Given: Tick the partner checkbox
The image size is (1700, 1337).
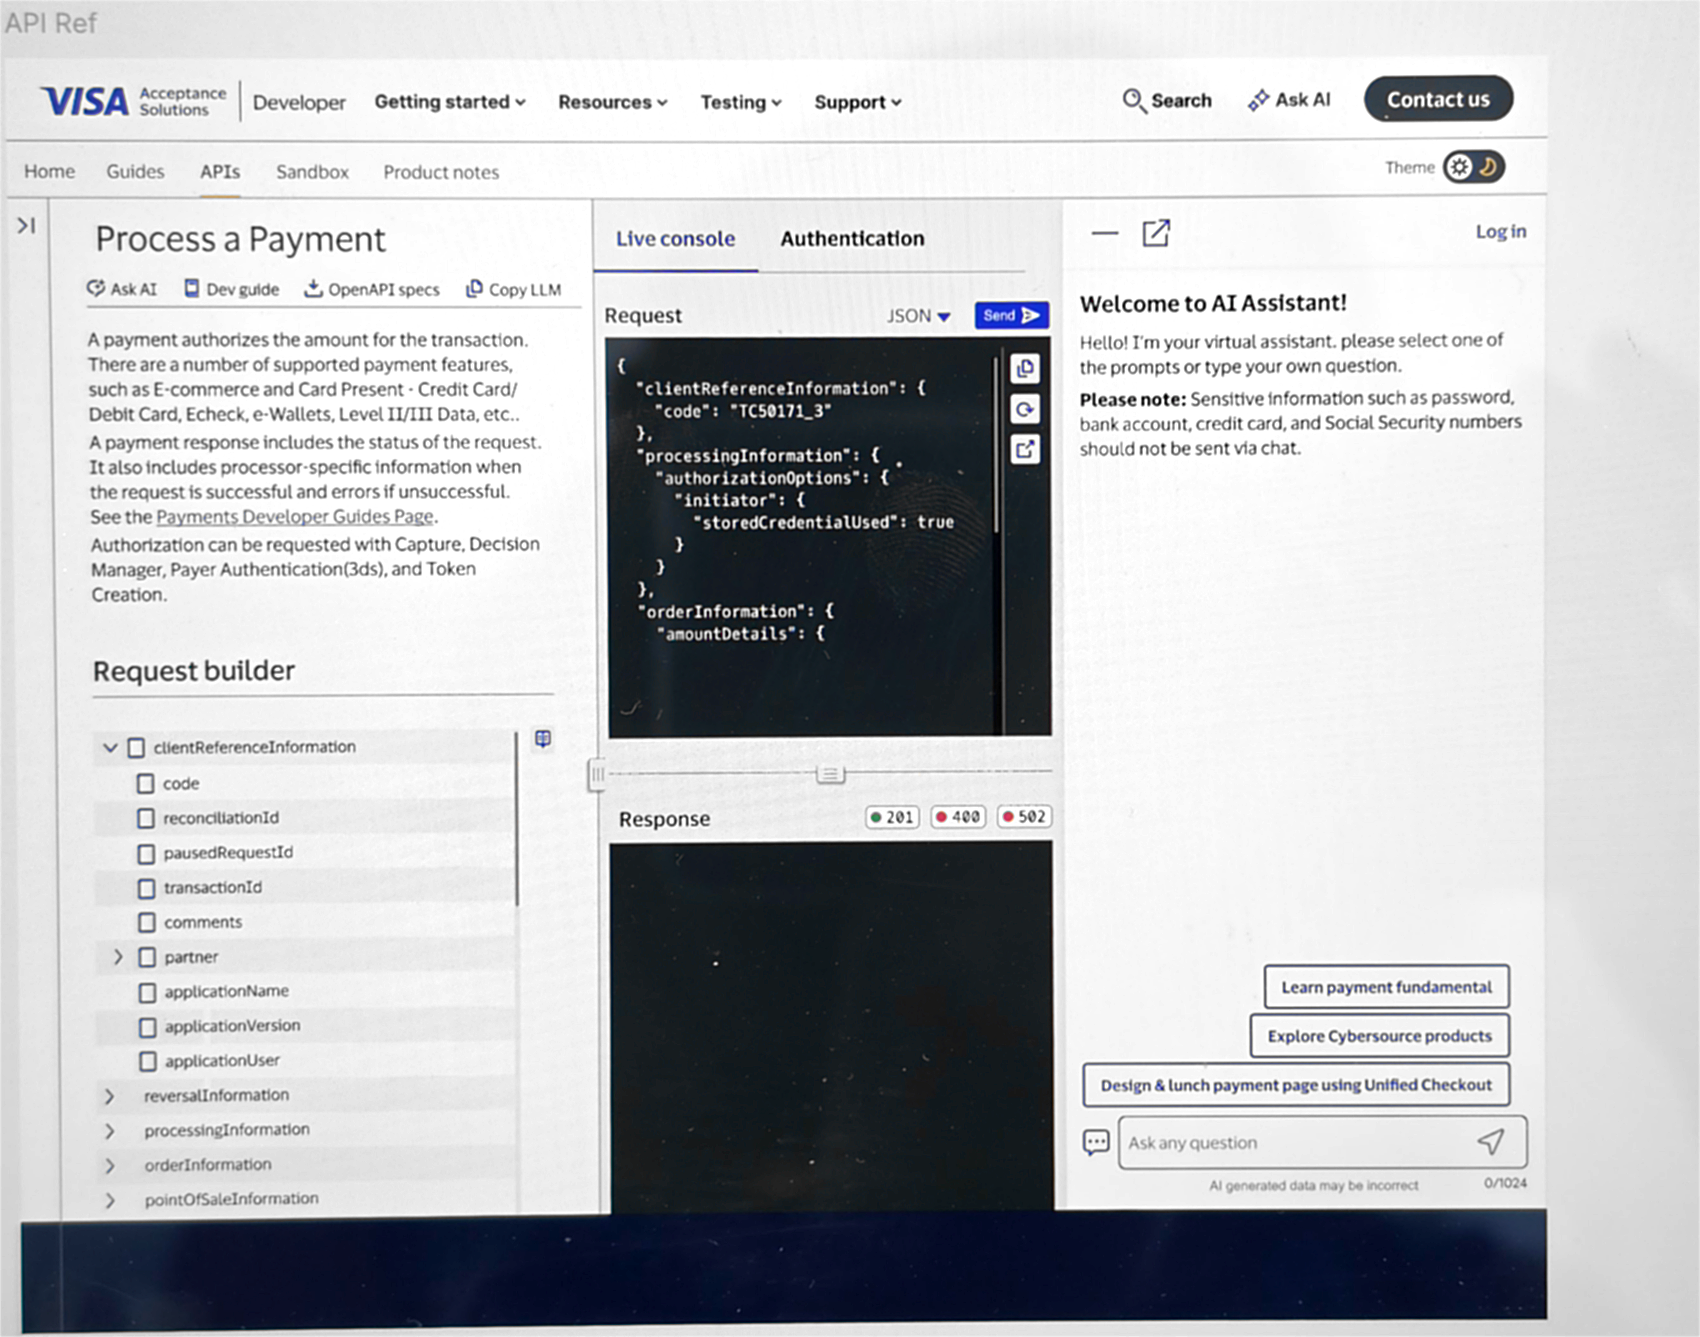Looking at the screenshot, I should pos(147,957).
